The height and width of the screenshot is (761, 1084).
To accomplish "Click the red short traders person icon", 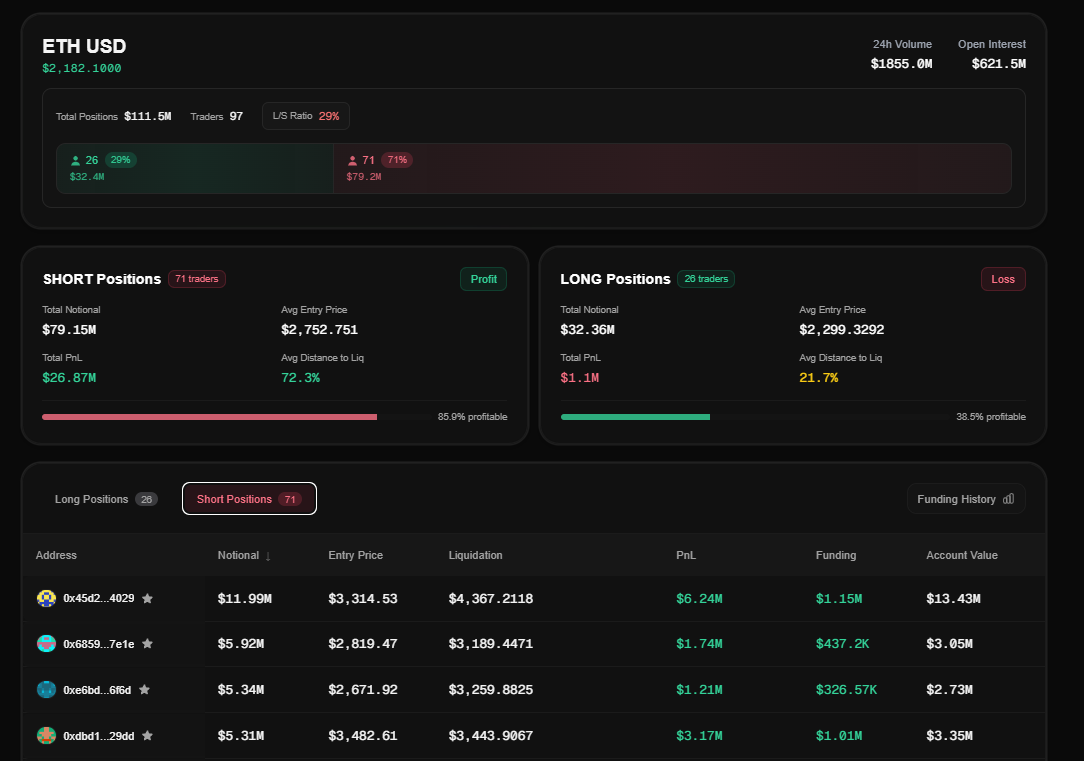I will pyautogui.click(x=352, y=161).
